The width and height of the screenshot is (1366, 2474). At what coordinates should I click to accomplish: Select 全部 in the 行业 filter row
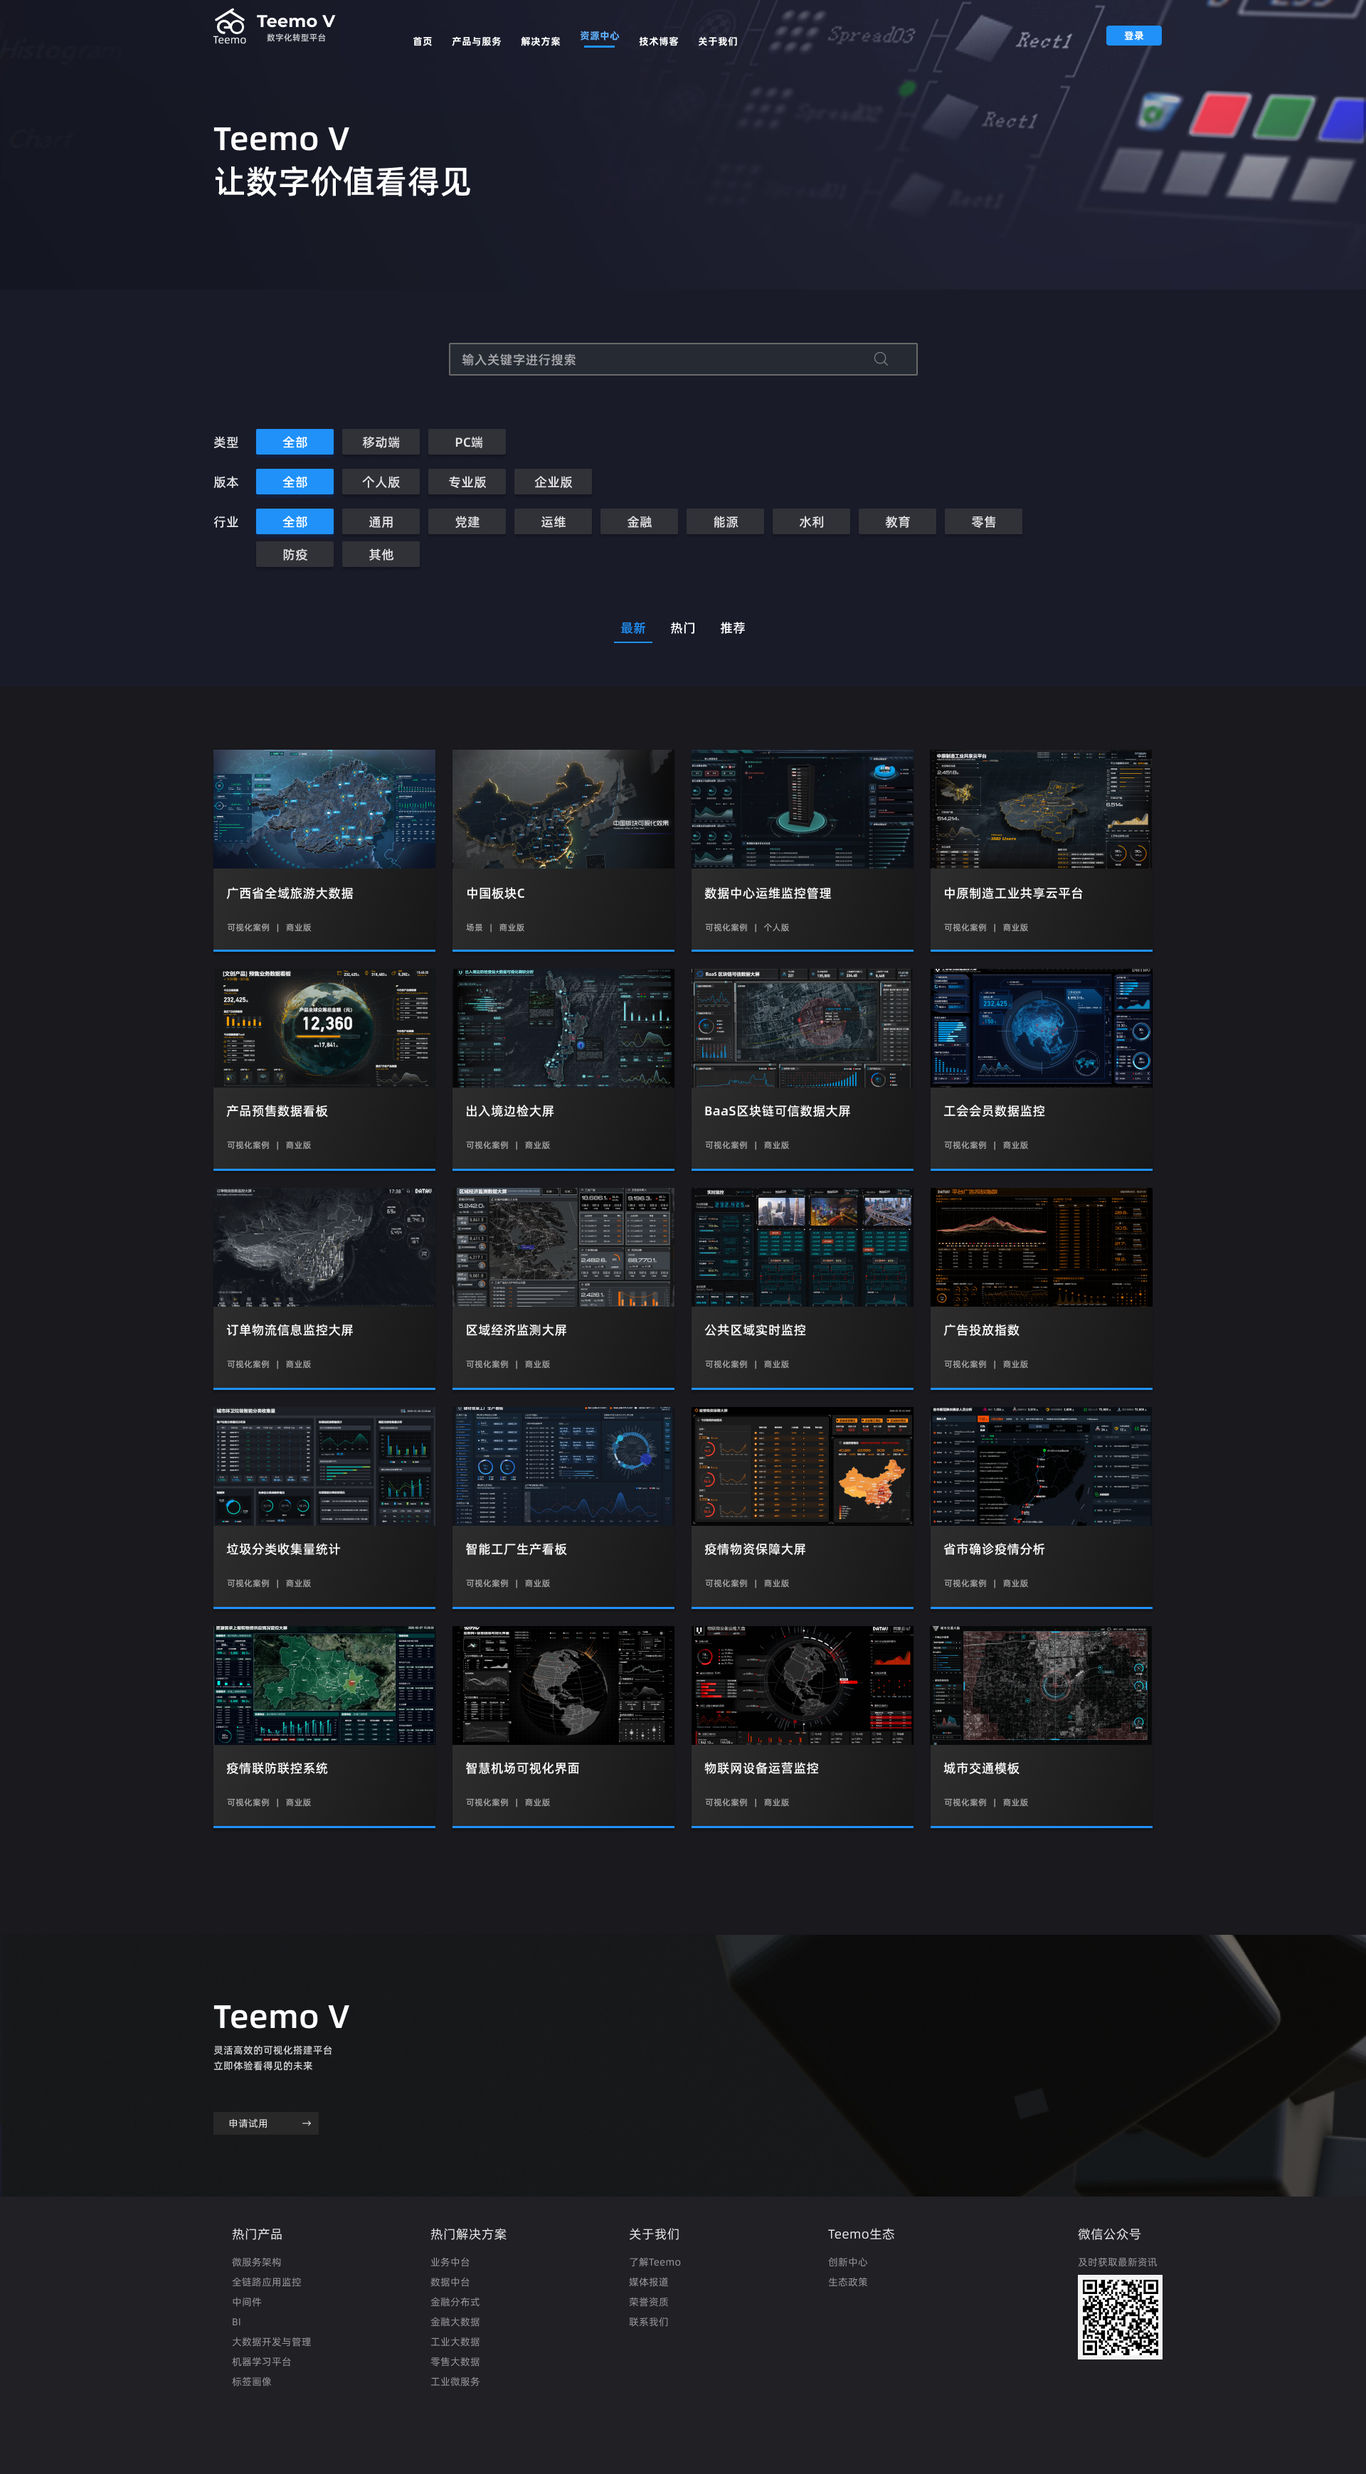coord(295,522)
